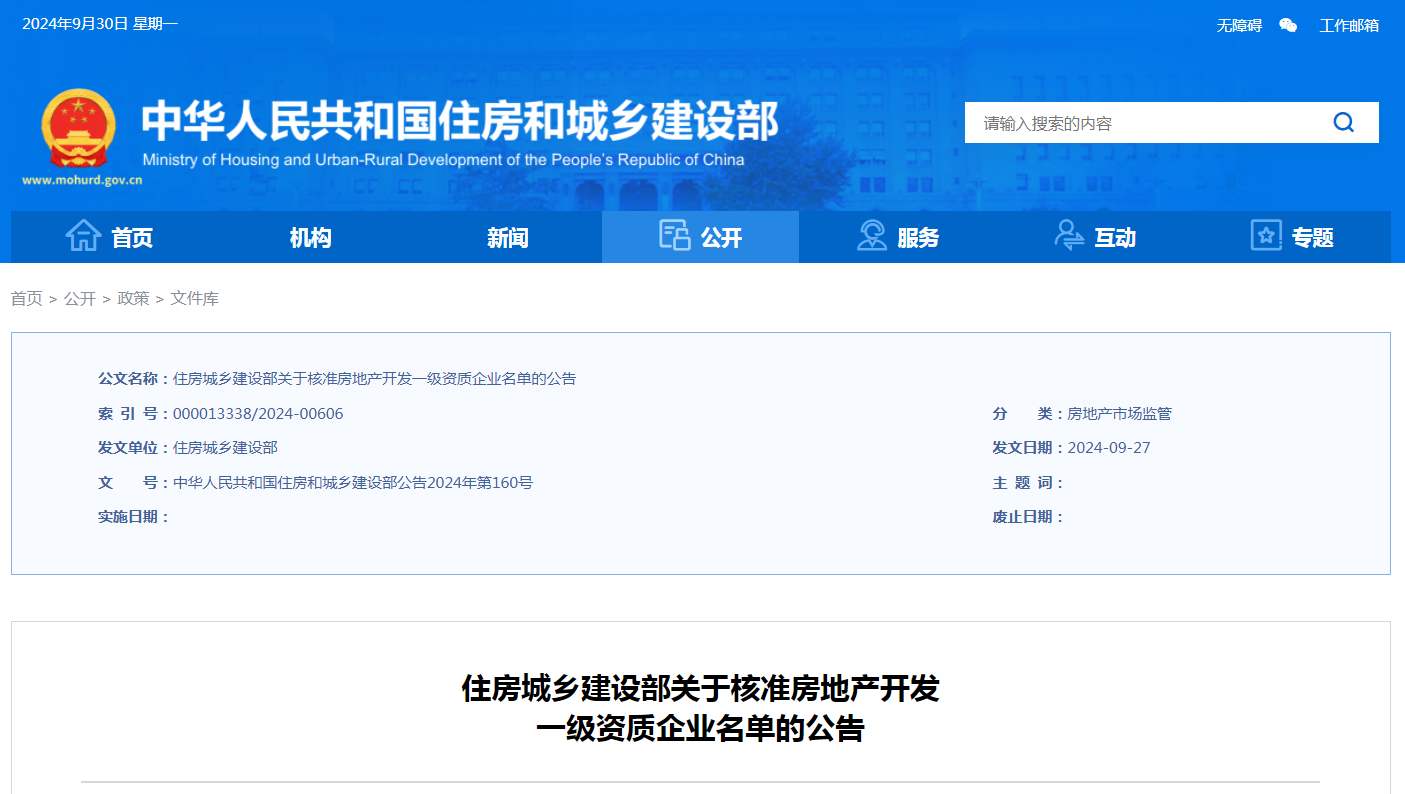Image resolution: width=1405 pixels, height=794 pixels.
Task: Click the document icon on the 公开 tab
Action: coord(674,236)
